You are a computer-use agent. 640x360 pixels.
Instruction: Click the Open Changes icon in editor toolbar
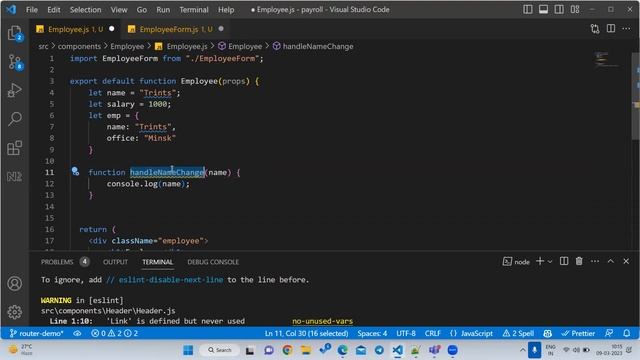[x=595, y=29]
